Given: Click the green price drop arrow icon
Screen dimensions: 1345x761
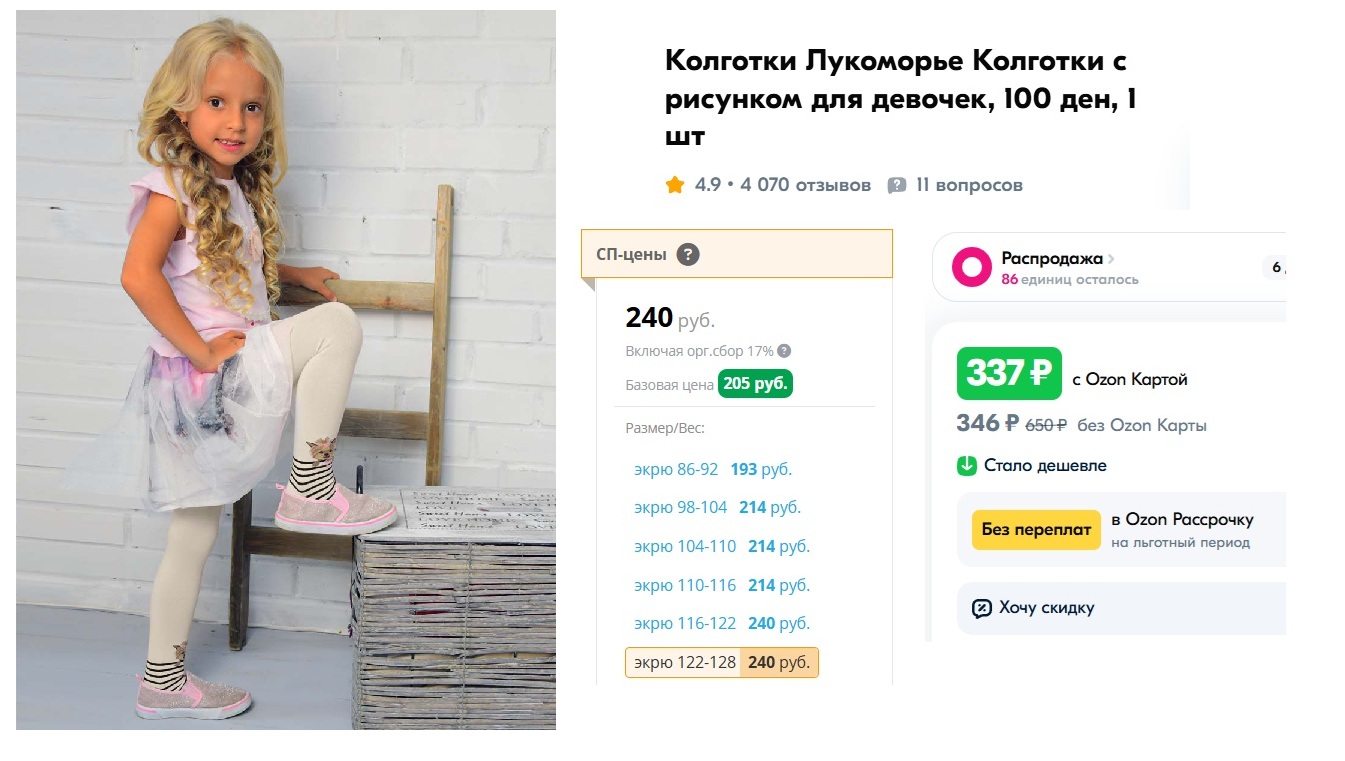Looking at the screenshot, I should [x=966, y=465].
